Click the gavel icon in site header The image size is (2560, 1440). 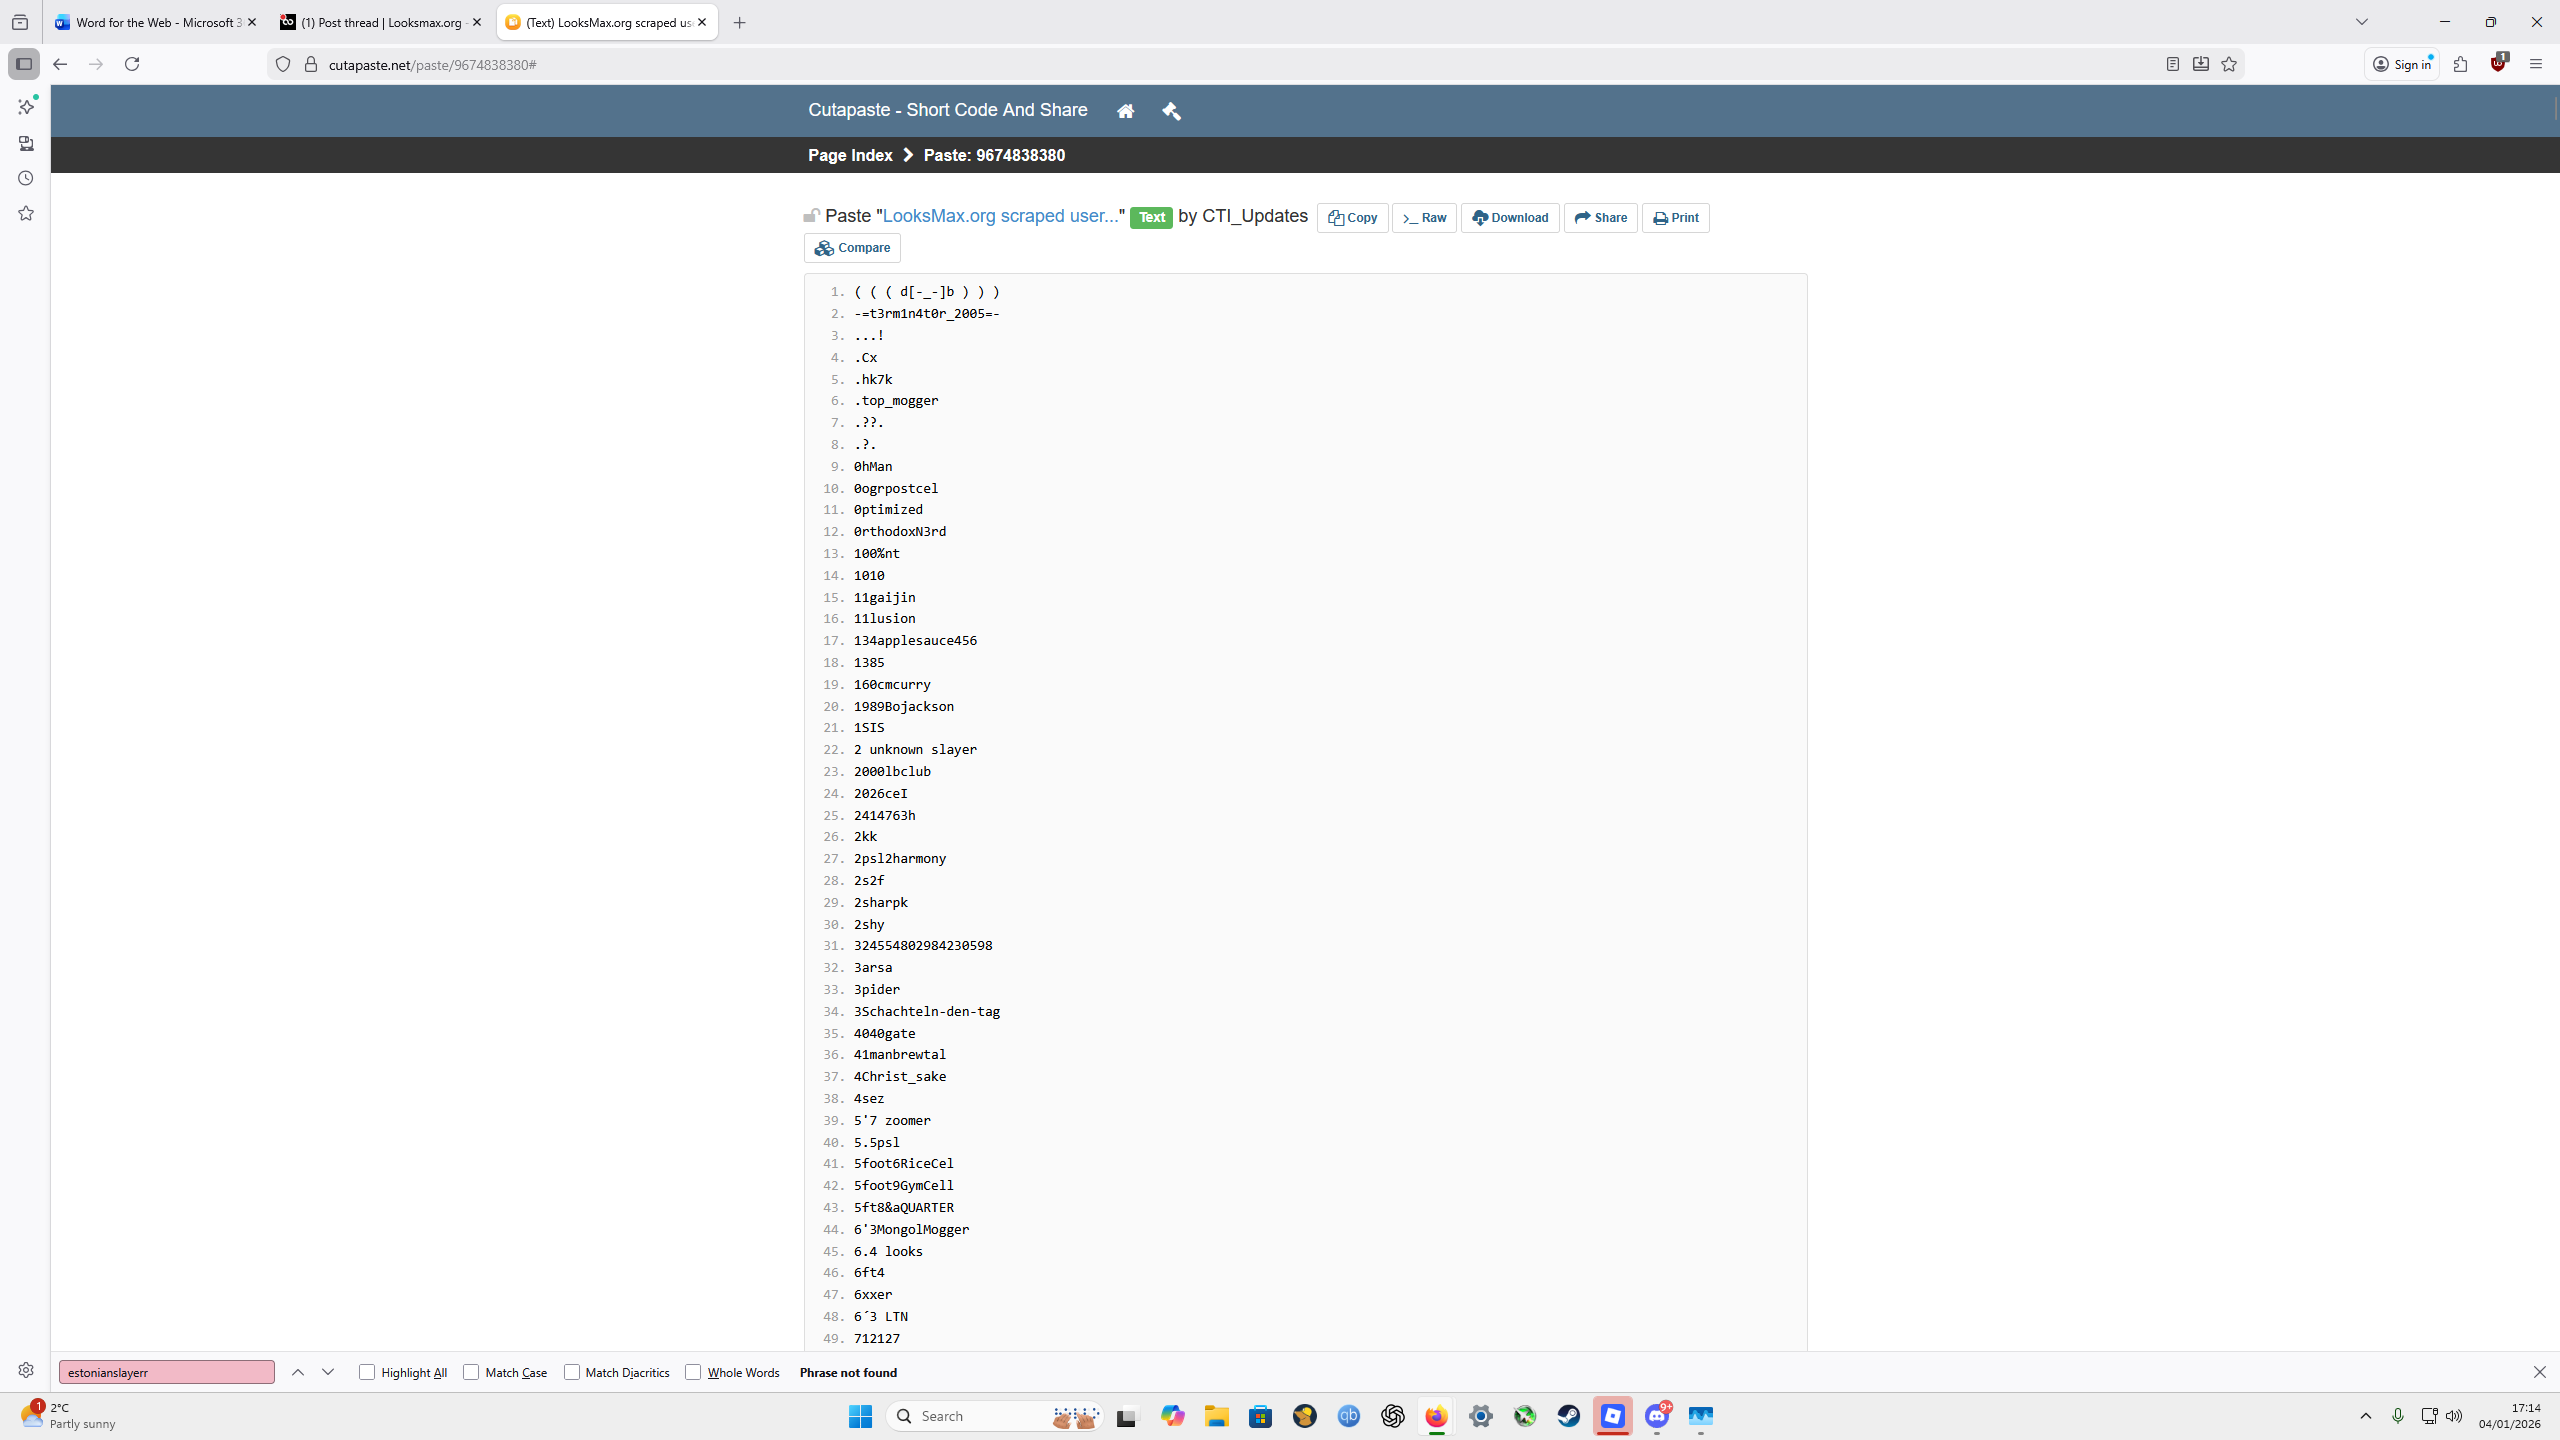1171,111
